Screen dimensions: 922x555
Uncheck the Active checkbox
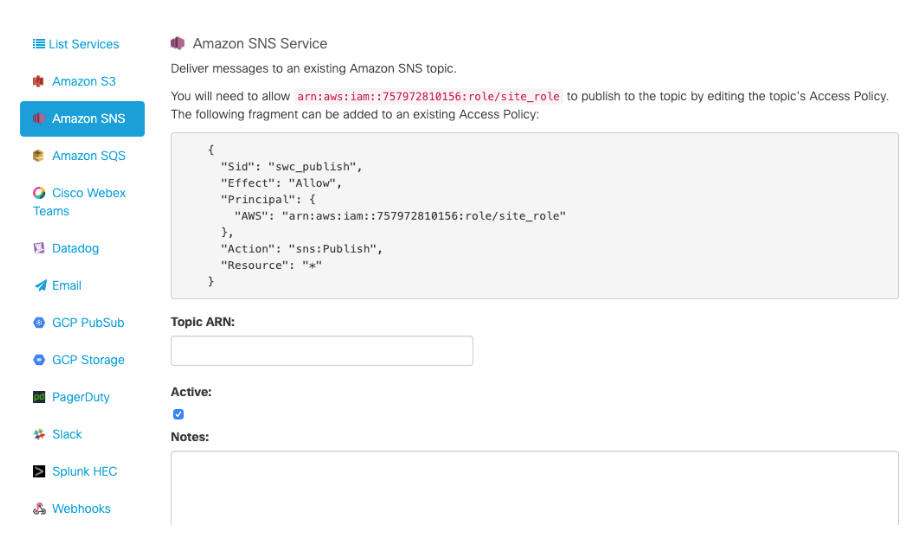tap(178, 414)
